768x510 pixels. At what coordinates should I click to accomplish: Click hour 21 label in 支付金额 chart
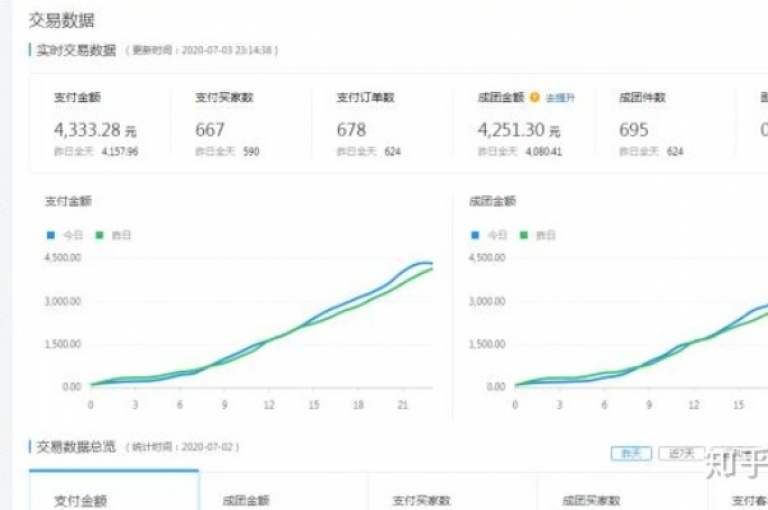pyautogui.click(x=403, y=405)
